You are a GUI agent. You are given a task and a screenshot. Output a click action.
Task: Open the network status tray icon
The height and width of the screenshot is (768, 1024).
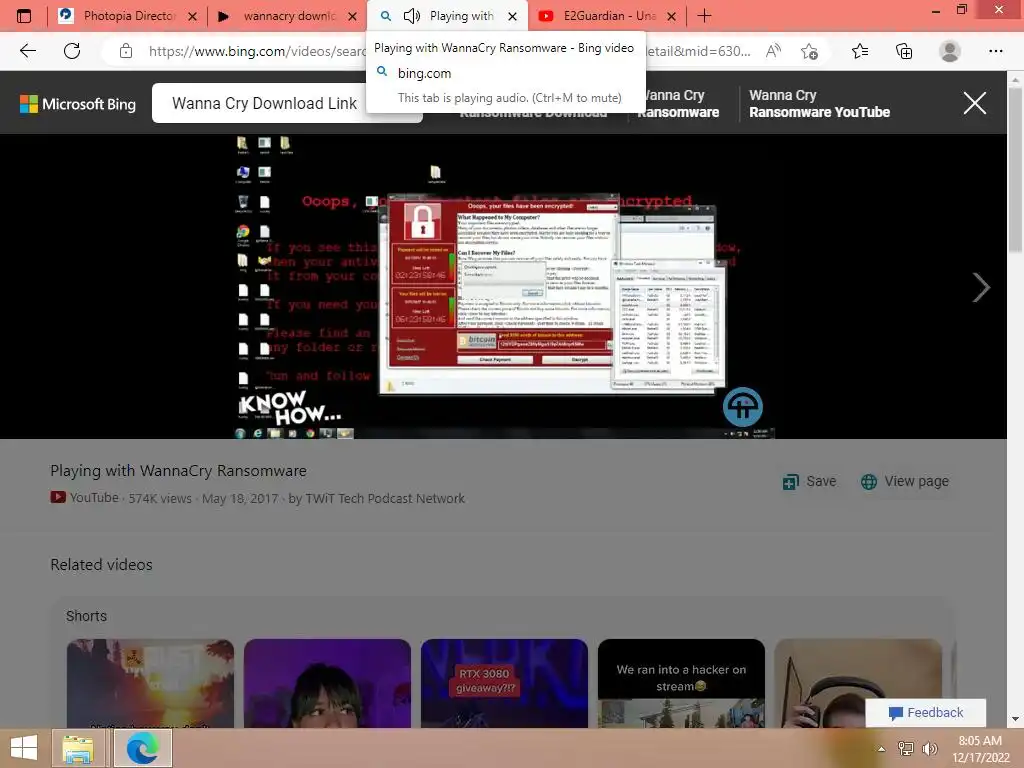coord(905,748)
